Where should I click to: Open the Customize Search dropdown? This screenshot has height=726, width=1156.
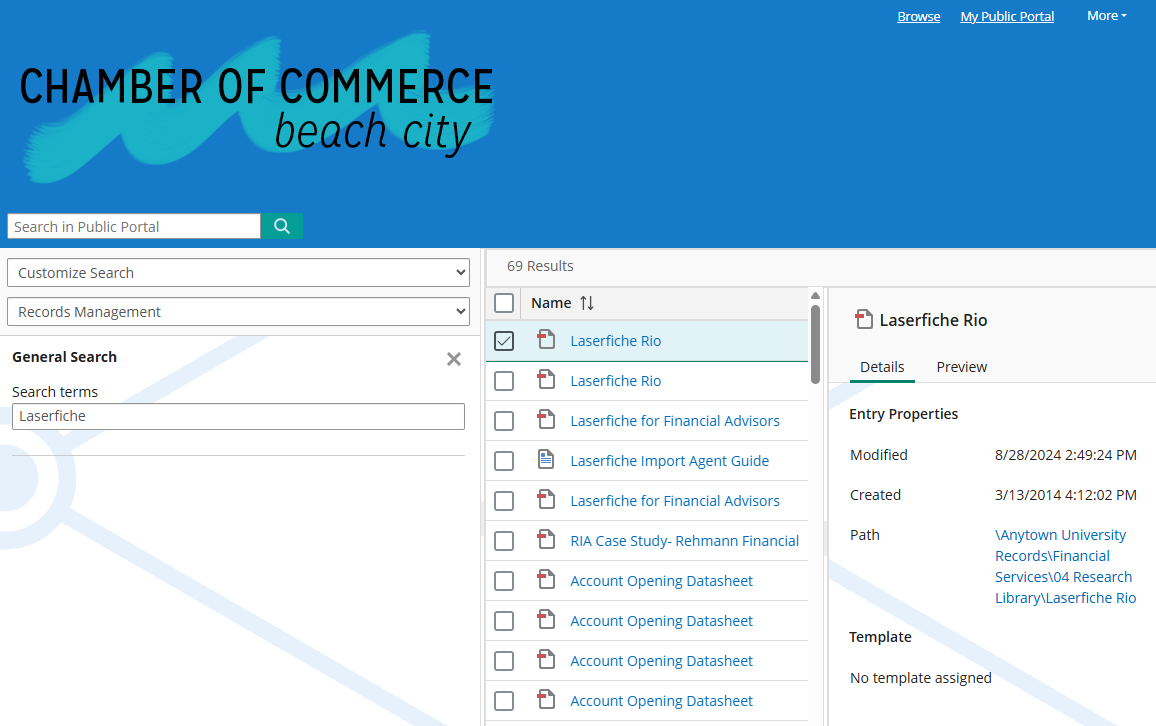coord(238,273)
